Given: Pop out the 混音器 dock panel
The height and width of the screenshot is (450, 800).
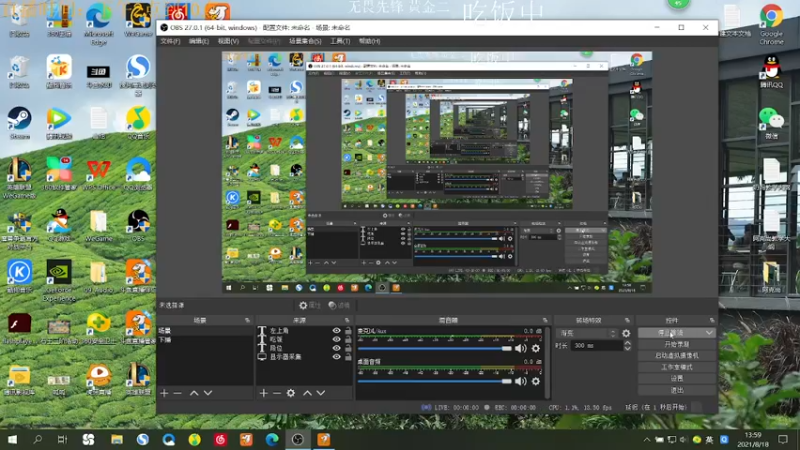Looking at the screenshot, I should coord(545,320).
